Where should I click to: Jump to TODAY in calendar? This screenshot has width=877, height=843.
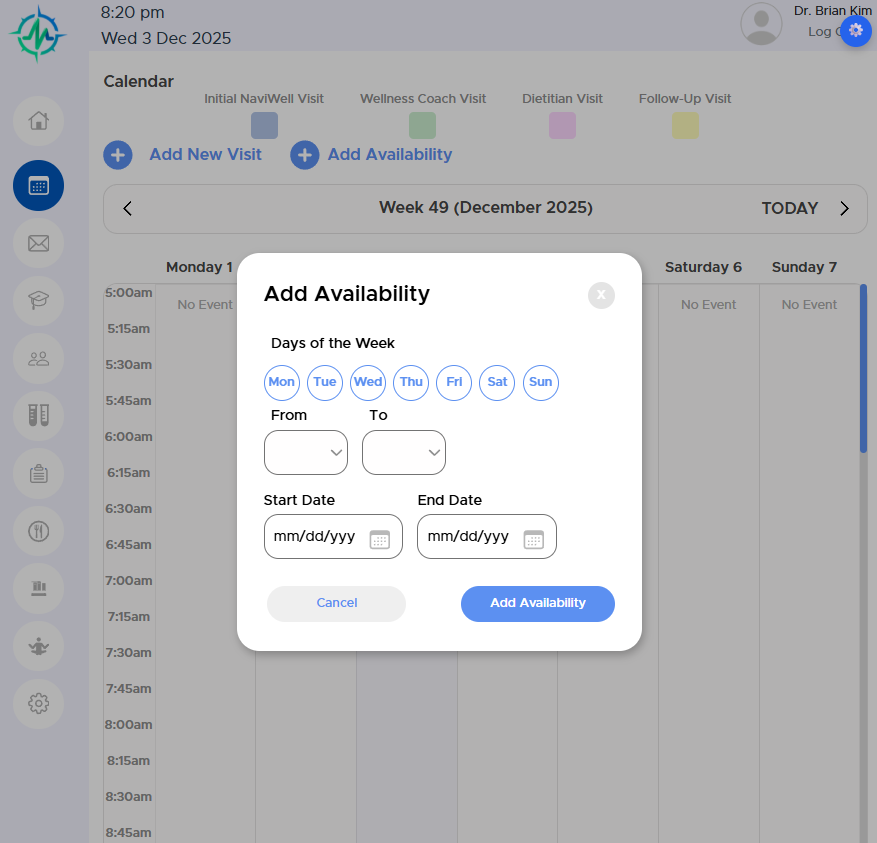[789, 209]
